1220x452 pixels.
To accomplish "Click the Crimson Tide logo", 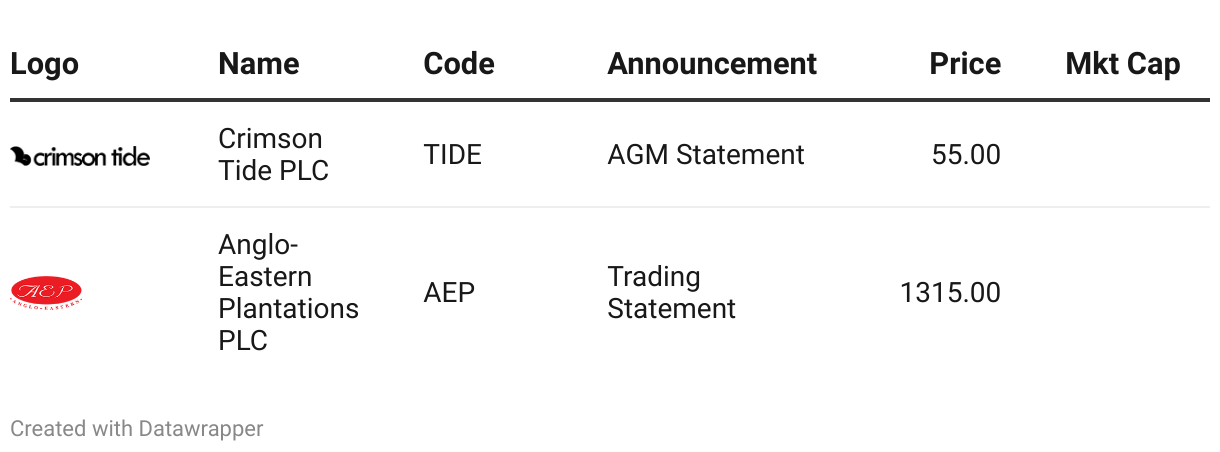I will pyautogui.click(x=80, y=156).
